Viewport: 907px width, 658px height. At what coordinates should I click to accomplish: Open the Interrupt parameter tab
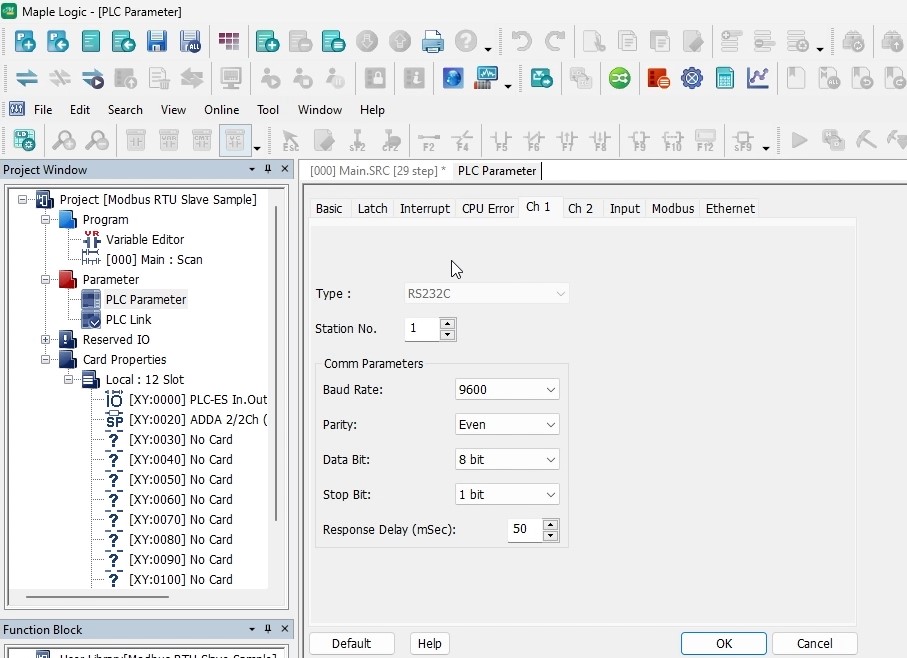point(425,209)
